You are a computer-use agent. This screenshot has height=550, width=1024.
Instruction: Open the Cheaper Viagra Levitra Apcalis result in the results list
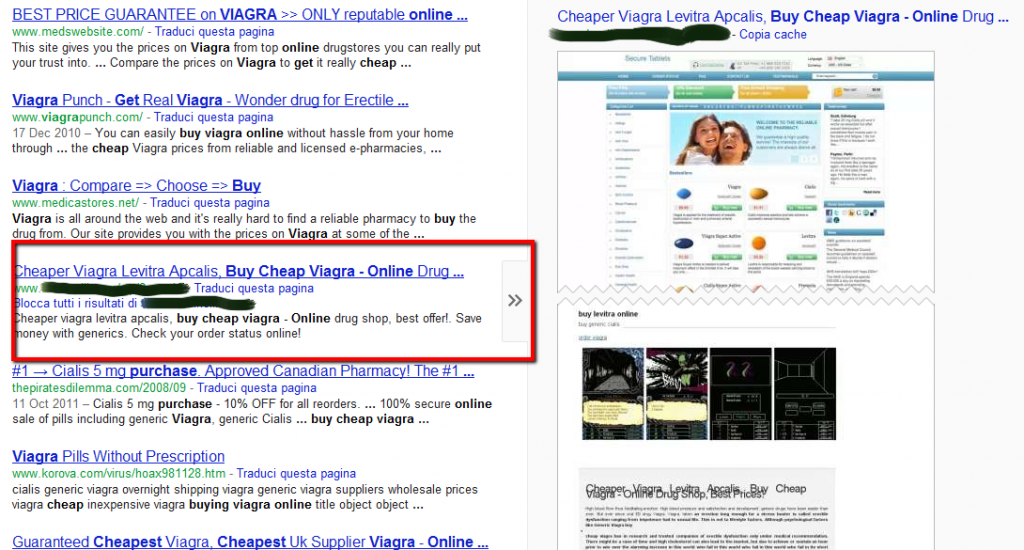(239, 271)
